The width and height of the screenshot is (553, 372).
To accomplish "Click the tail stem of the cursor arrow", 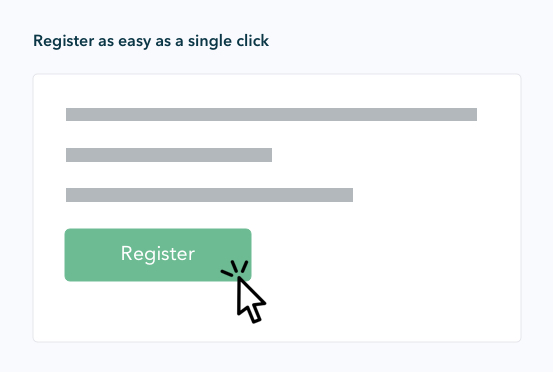I will click(255, 315).
